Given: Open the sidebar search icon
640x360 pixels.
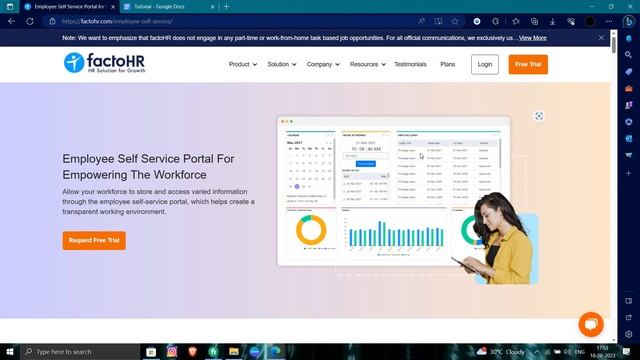Looking at the screenshot, I should coord(629,55).
